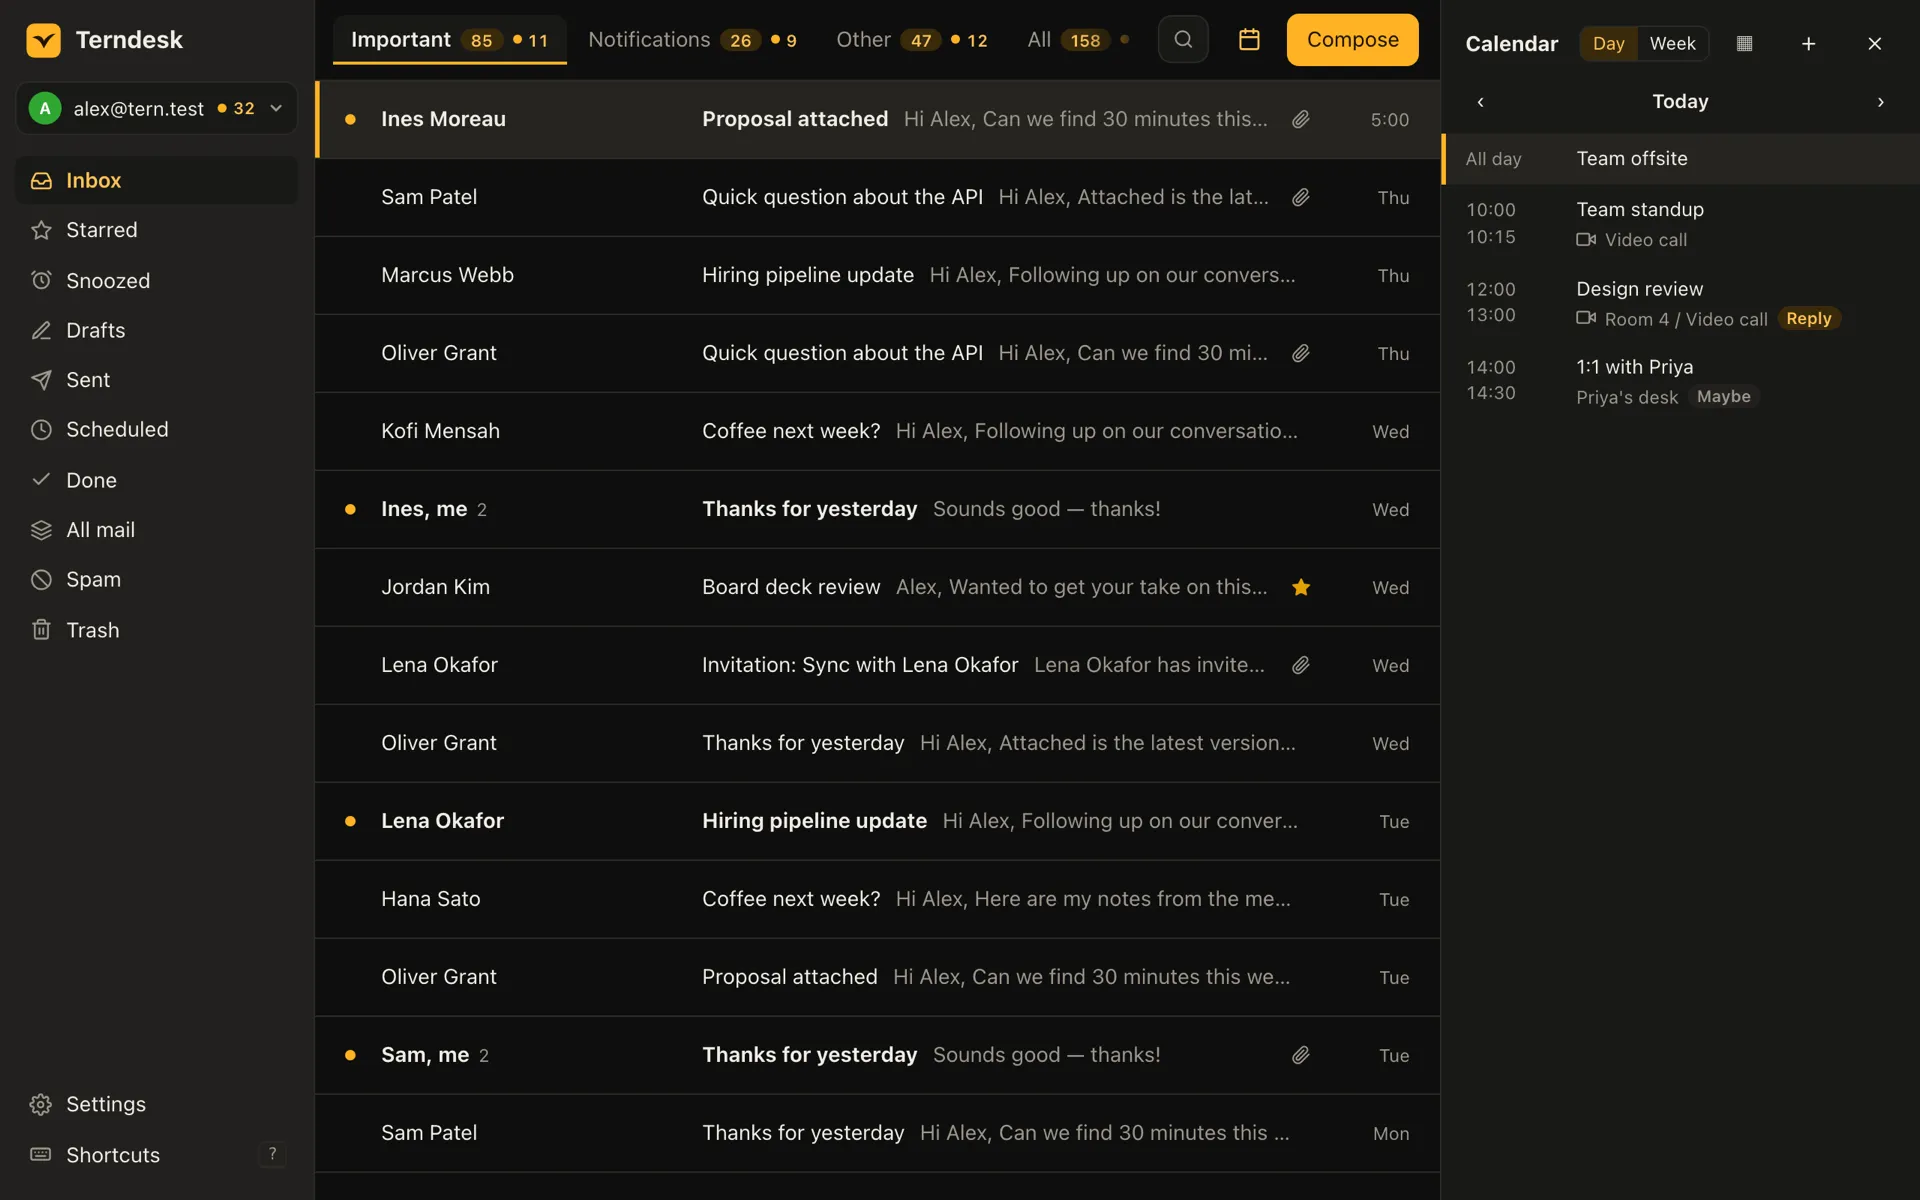
Task: Switch to the All tab
Action: tap(1078, 40)
